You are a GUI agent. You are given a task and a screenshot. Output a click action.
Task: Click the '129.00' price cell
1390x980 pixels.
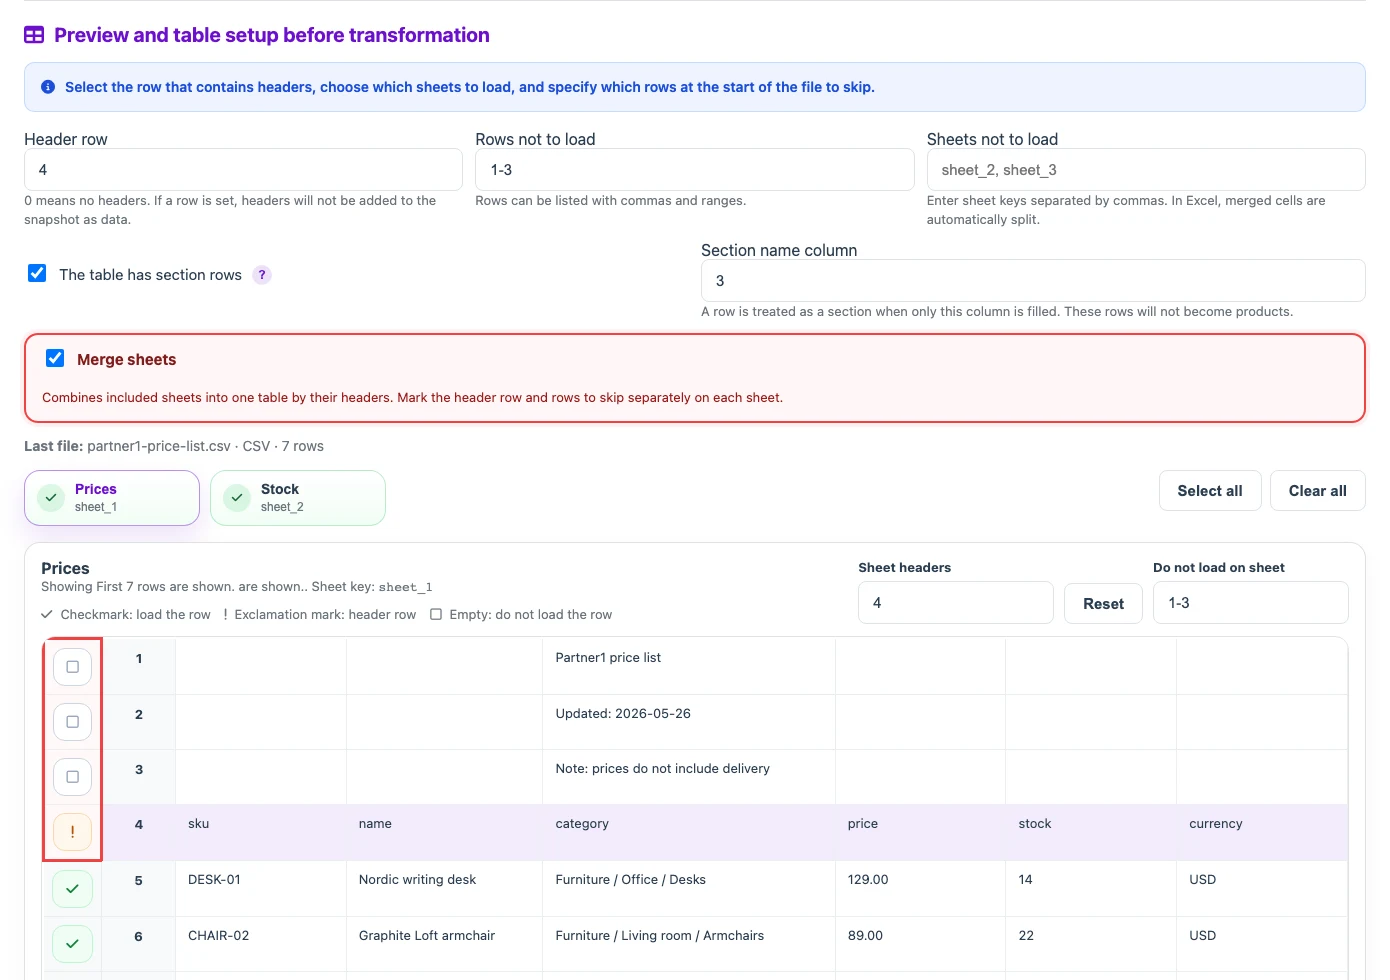click(x=920, y=888)
